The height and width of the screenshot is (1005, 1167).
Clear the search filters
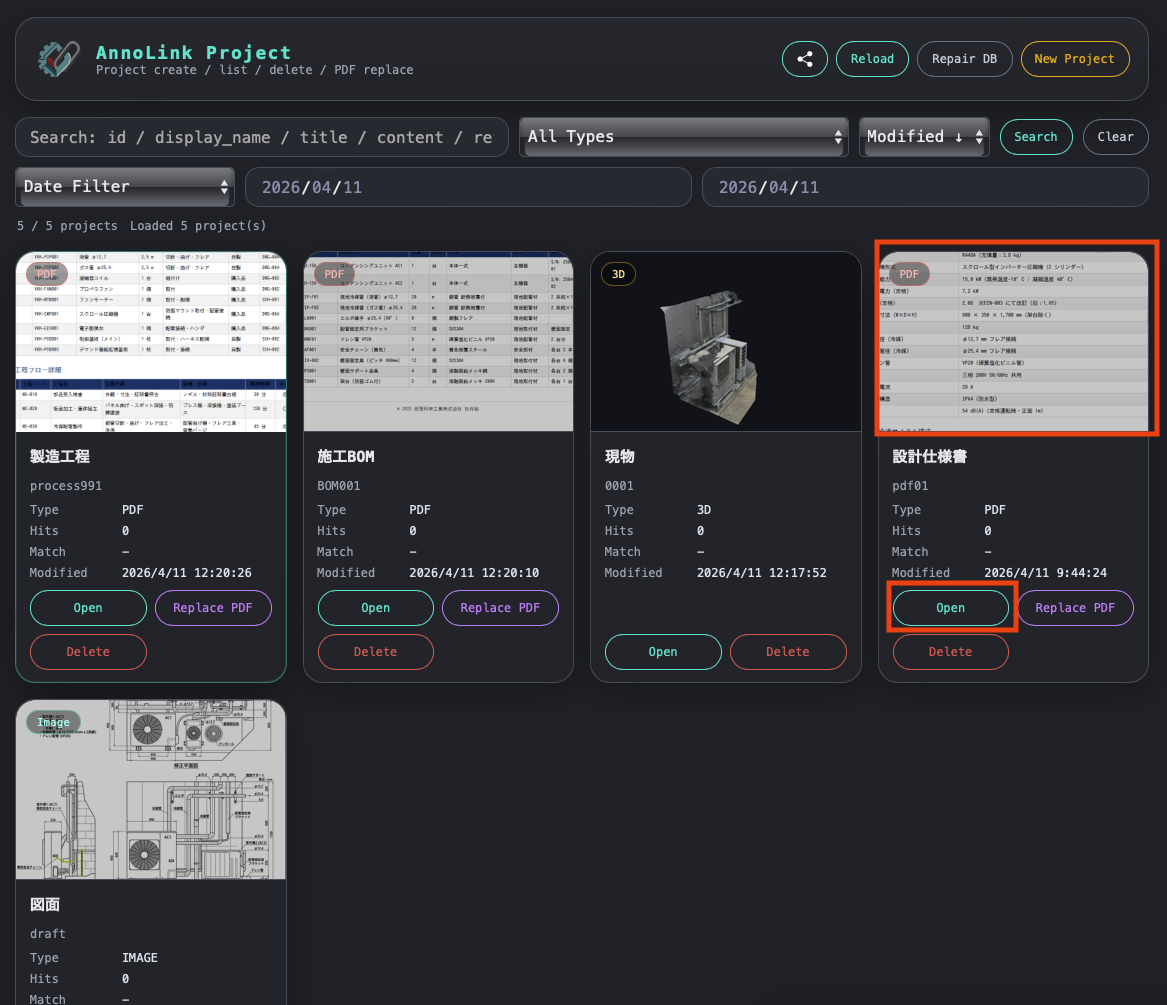tap(1115, 137)
